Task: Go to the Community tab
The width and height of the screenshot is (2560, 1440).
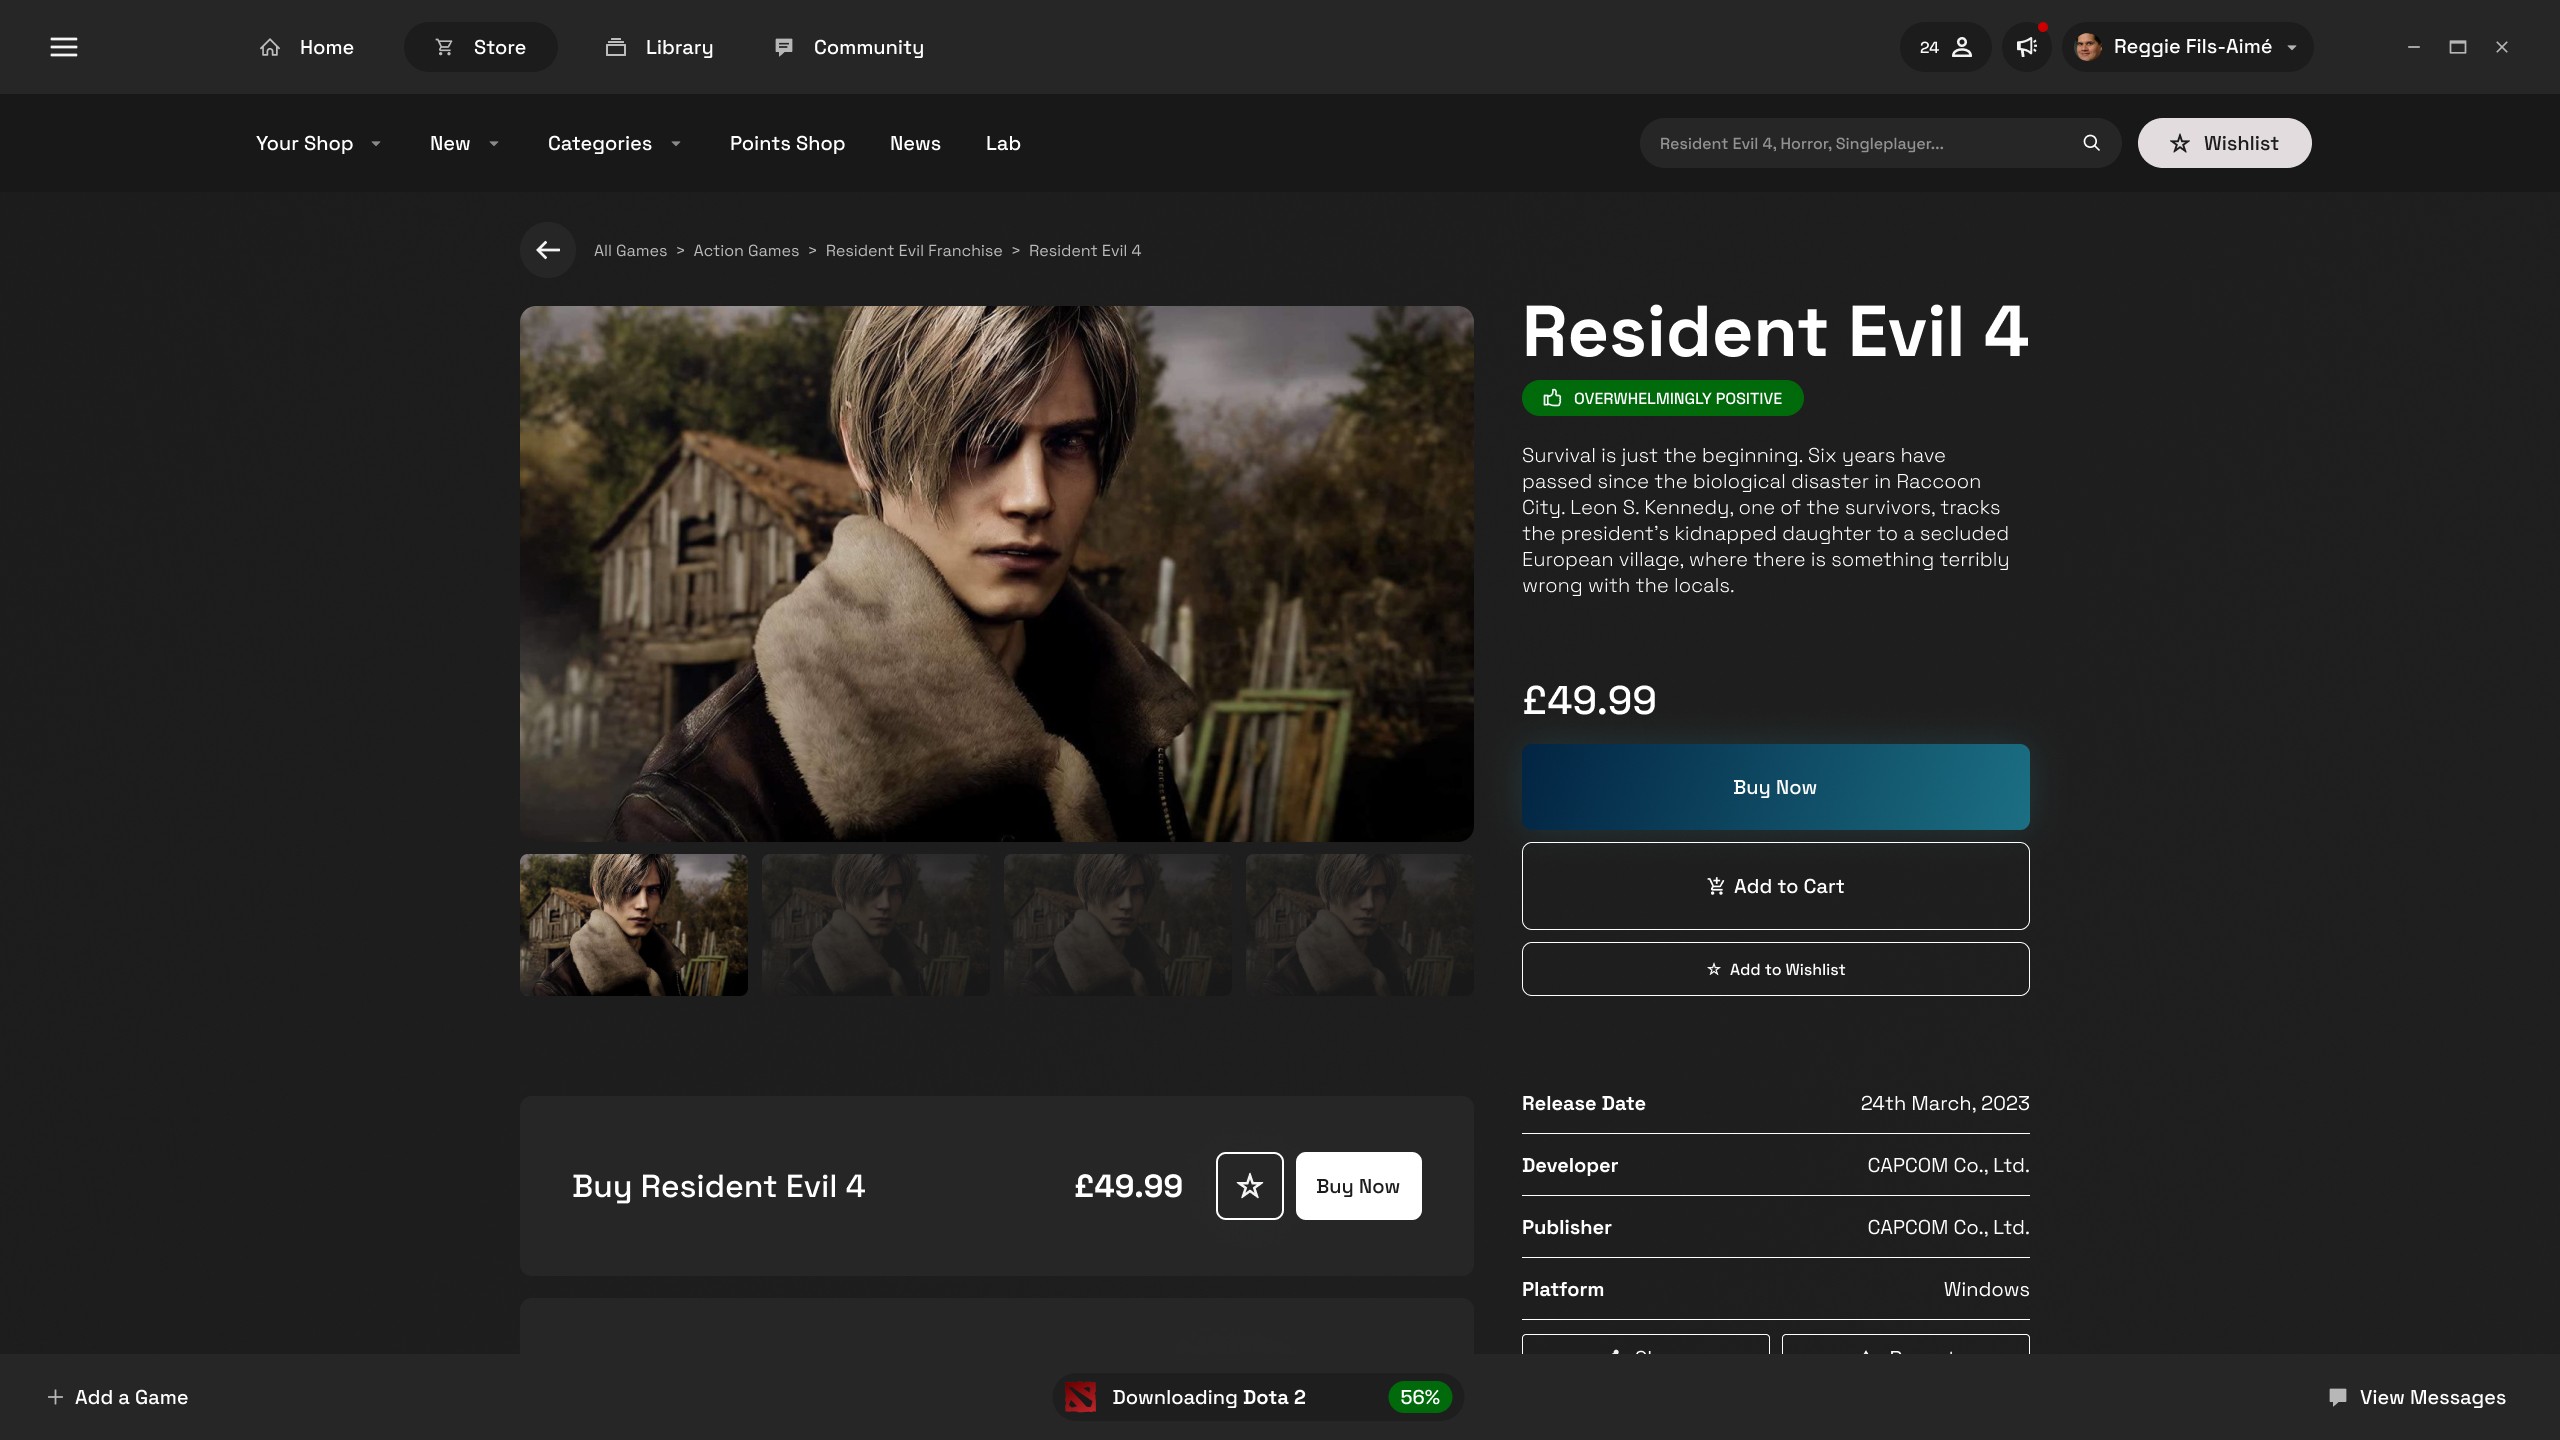Action: (x=849, y=47)
